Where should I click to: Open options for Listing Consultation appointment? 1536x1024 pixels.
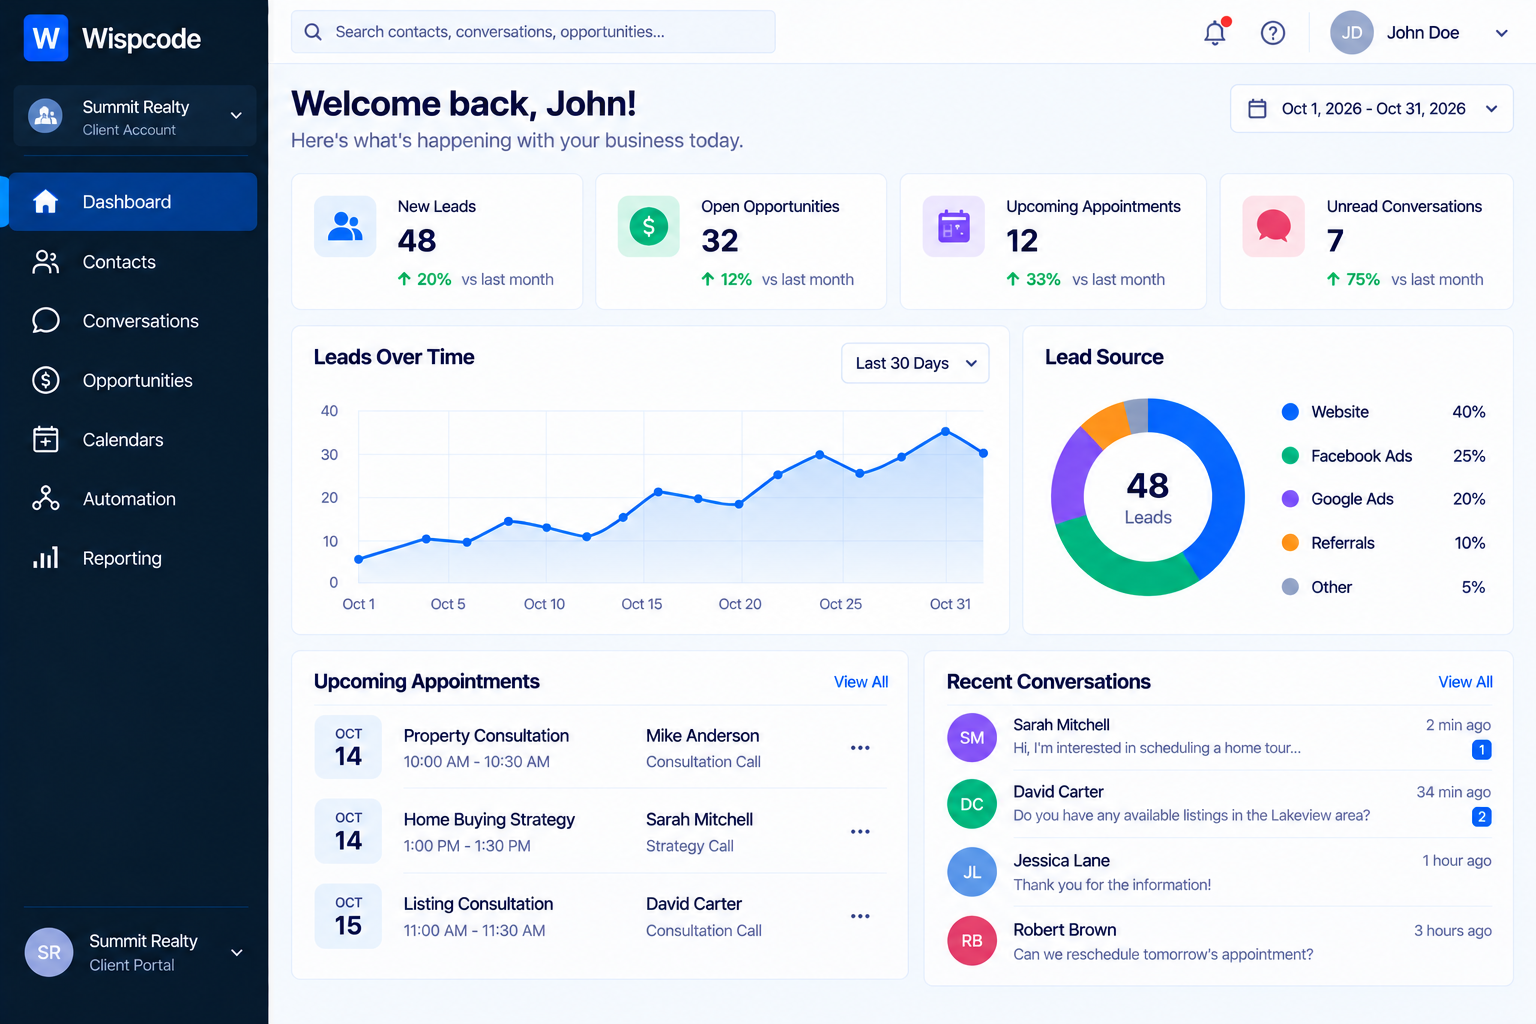(x=860, y=916)
